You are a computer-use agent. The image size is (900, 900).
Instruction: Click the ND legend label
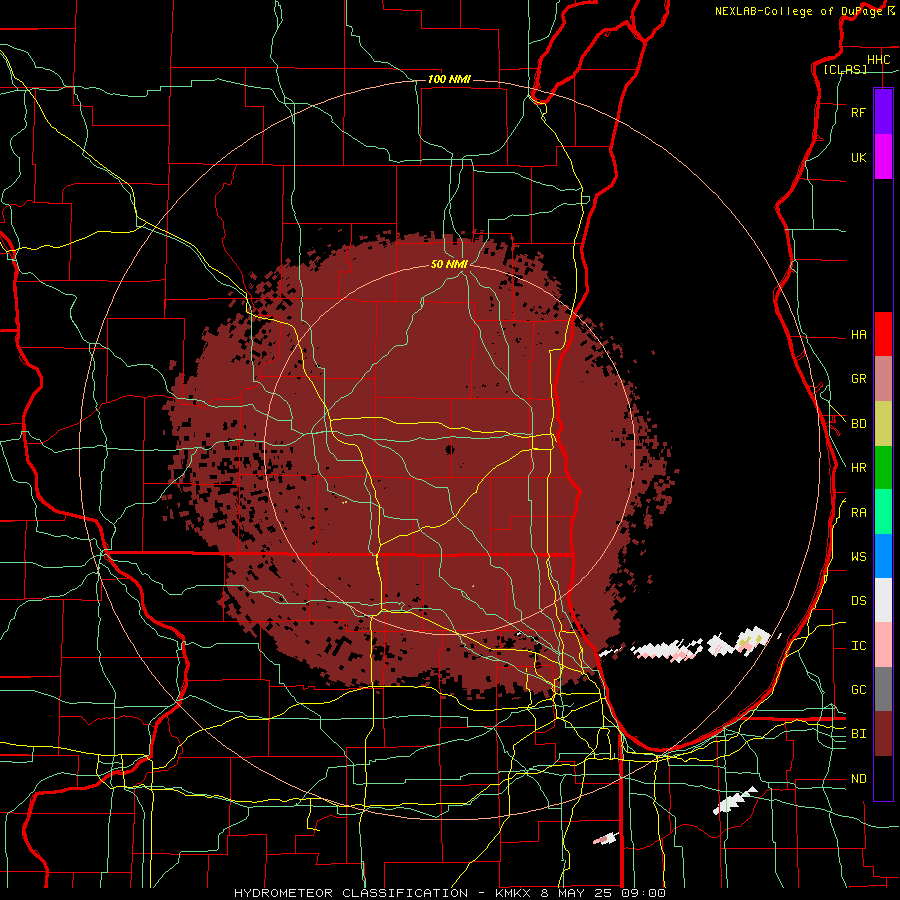[859, 779]
